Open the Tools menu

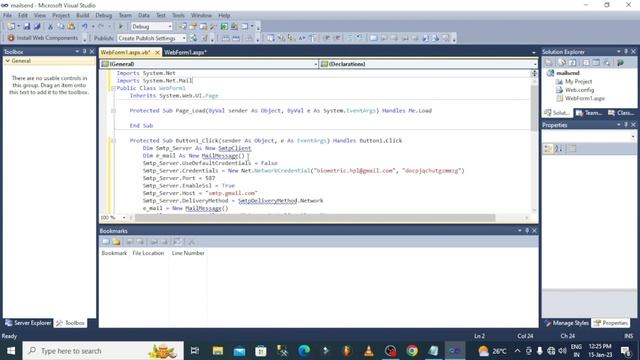click(x=178, y=16)
